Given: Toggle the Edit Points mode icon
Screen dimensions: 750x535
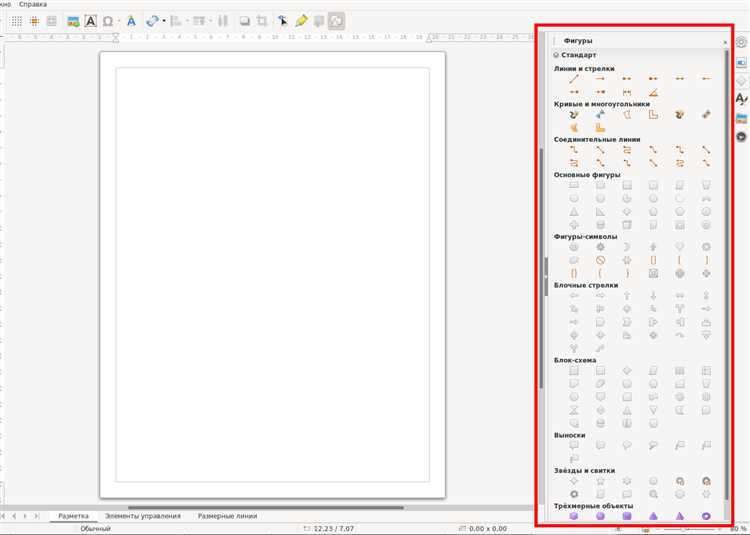Looking at the screenshot, I should coord(283,21).
